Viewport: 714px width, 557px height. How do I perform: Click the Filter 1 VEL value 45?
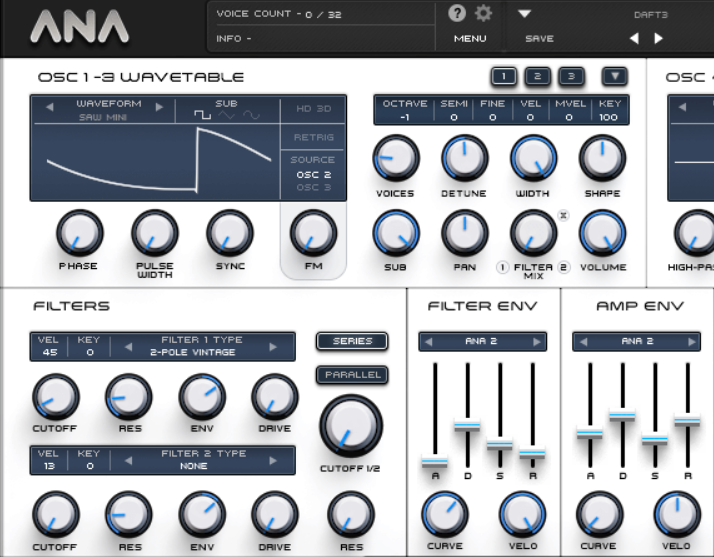click(x=49, y=352)
